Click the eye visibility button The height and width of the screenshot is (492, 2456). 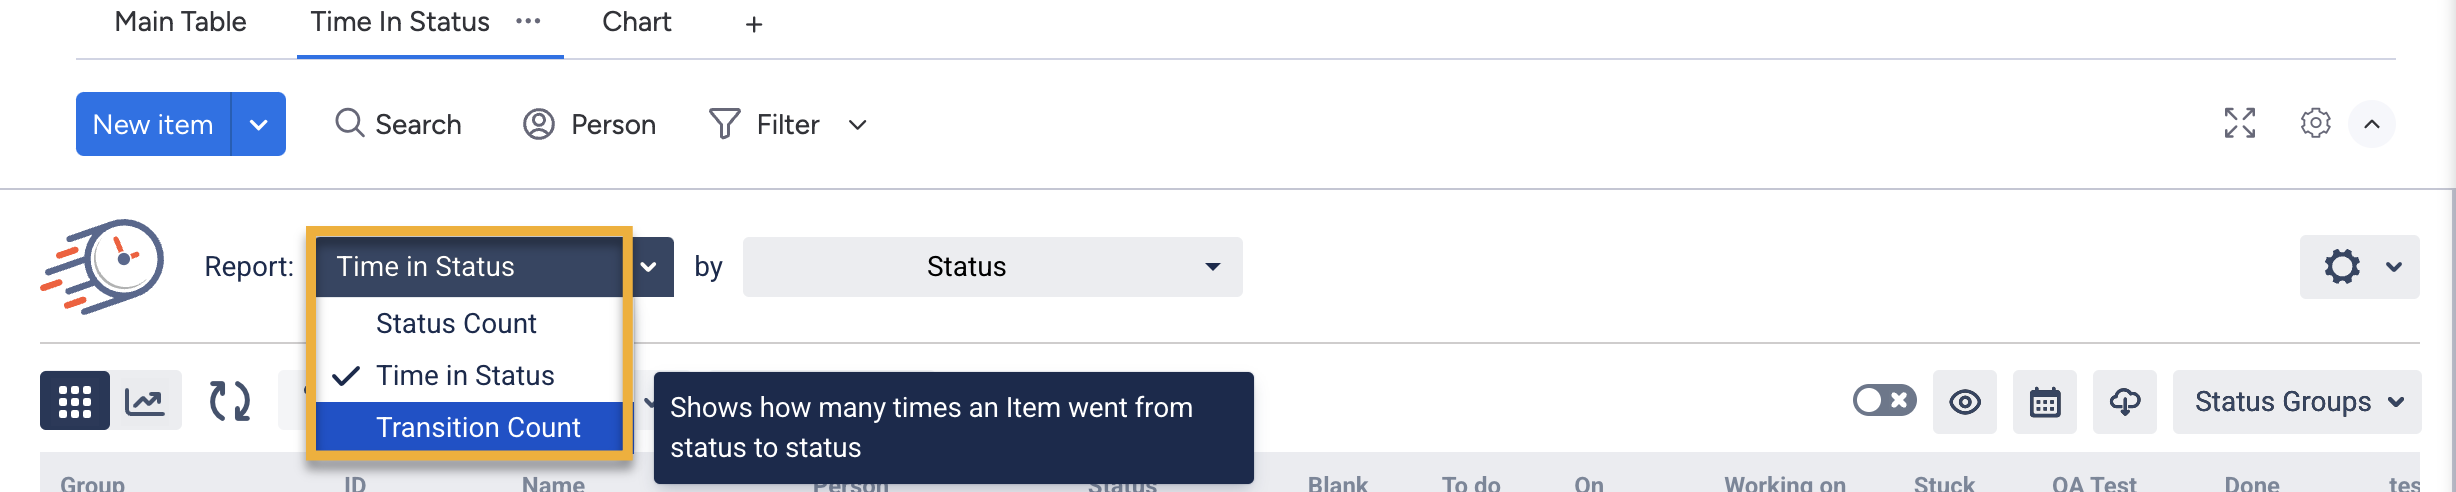1964,402
